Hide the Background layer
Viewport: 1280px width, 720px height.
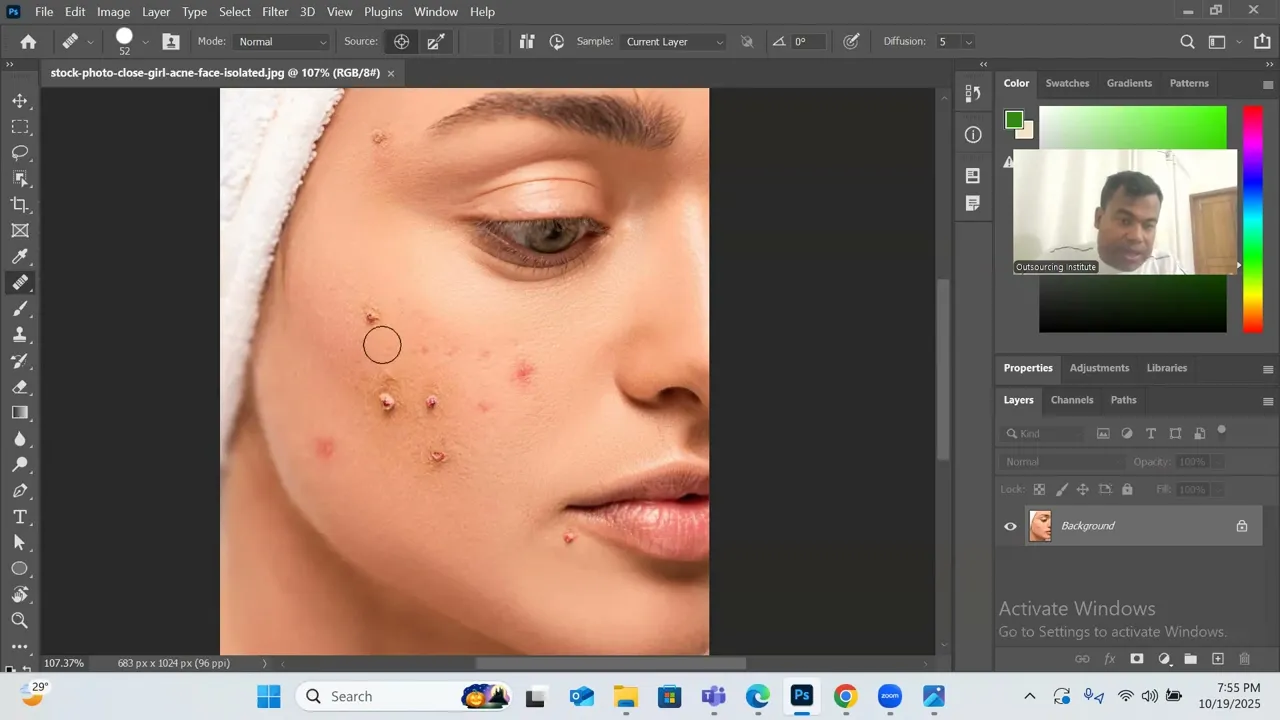1010,526
